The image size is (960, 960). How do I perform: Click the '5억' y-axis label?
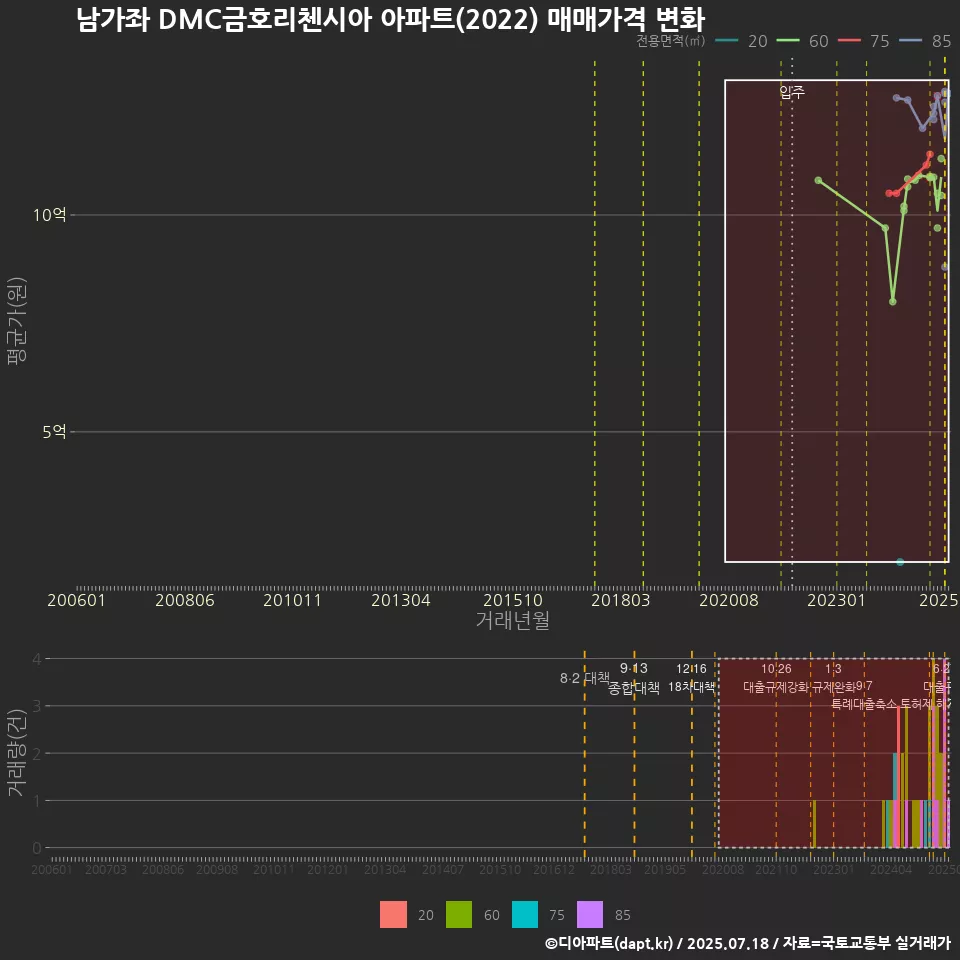[x=54, y=432]
